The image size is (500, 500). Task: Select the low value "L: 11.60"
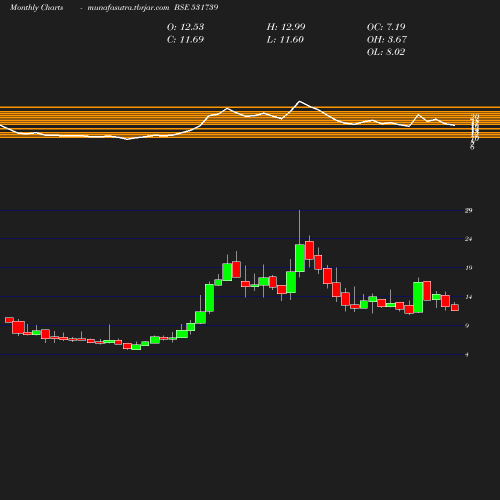click(x=285, y=40)
